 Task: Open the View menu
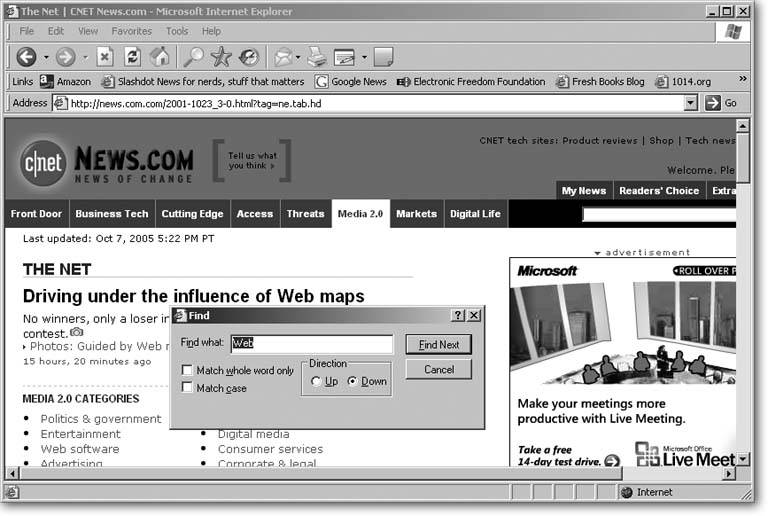coord(88,31)
